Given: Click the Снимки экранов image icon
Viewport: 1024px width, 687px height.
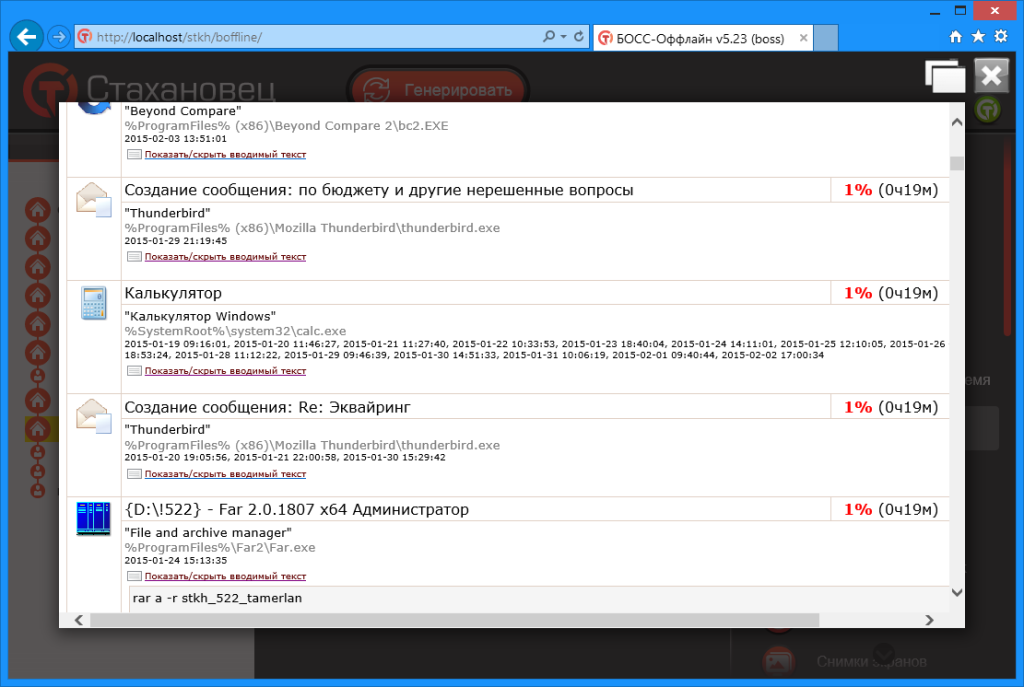Looking at the screenshot, I should [778, 661].
